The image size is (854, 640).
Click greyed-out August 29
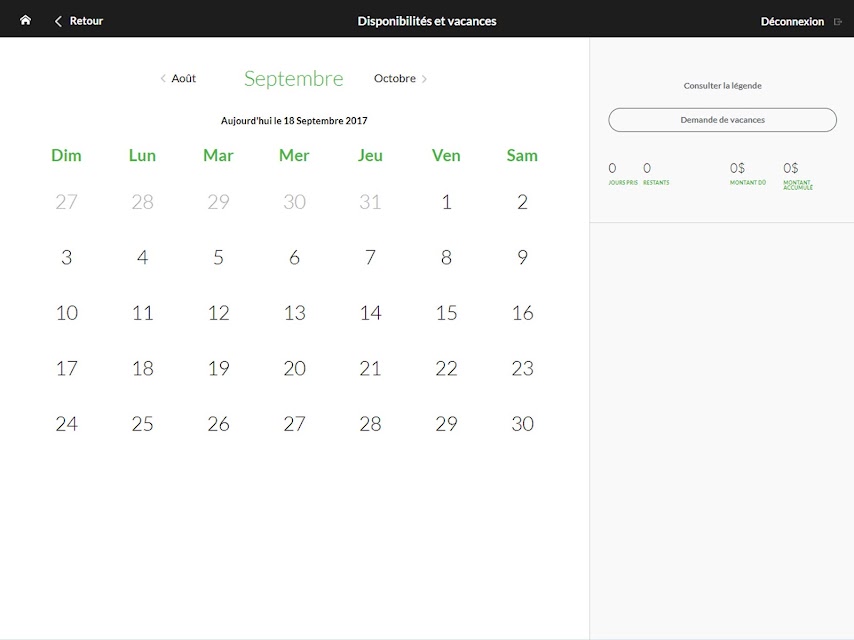point(218,202)
